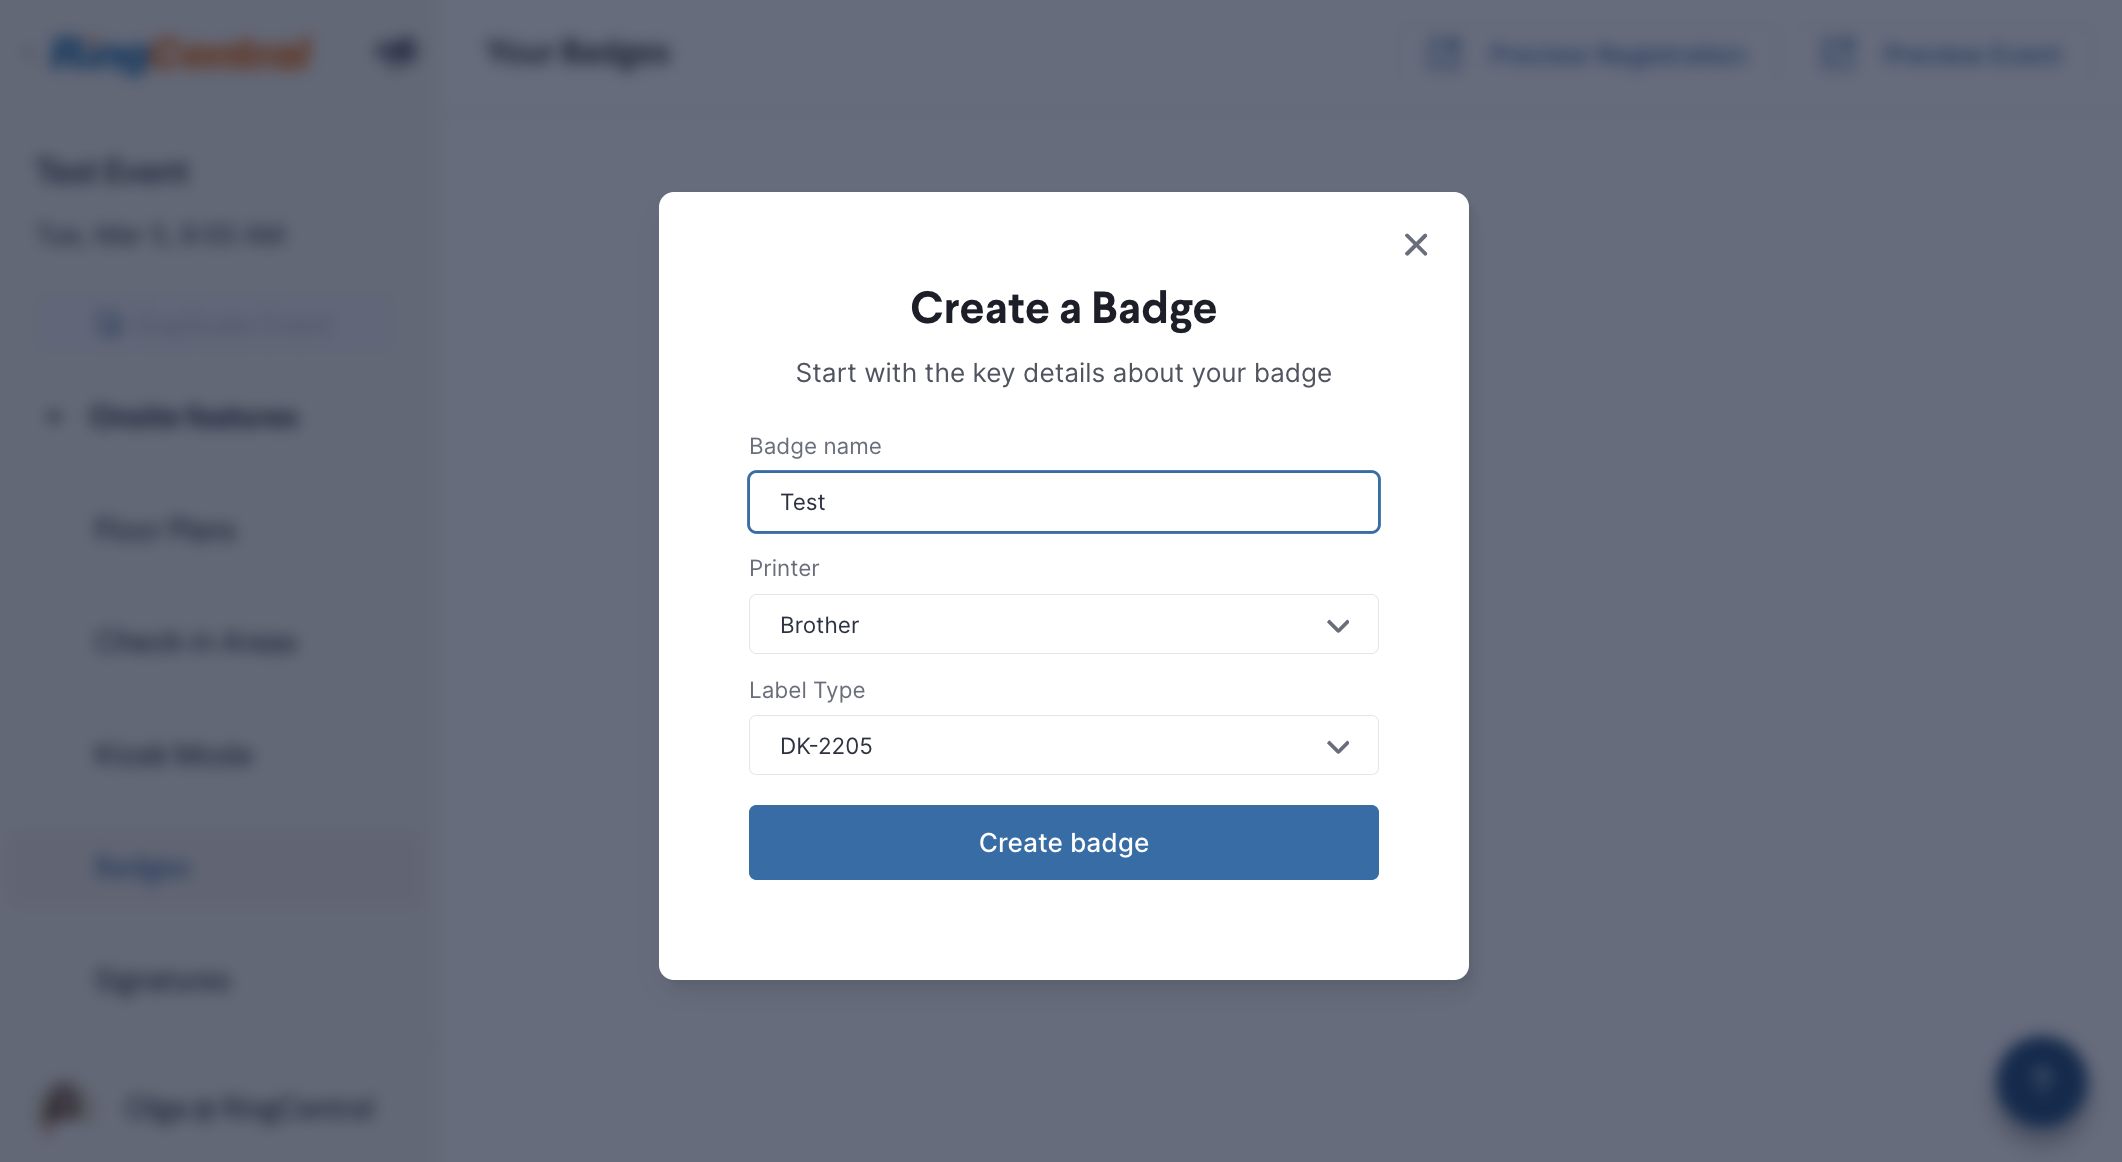
Task: Click the RingCentral logo in header
Action: [181, 53]
